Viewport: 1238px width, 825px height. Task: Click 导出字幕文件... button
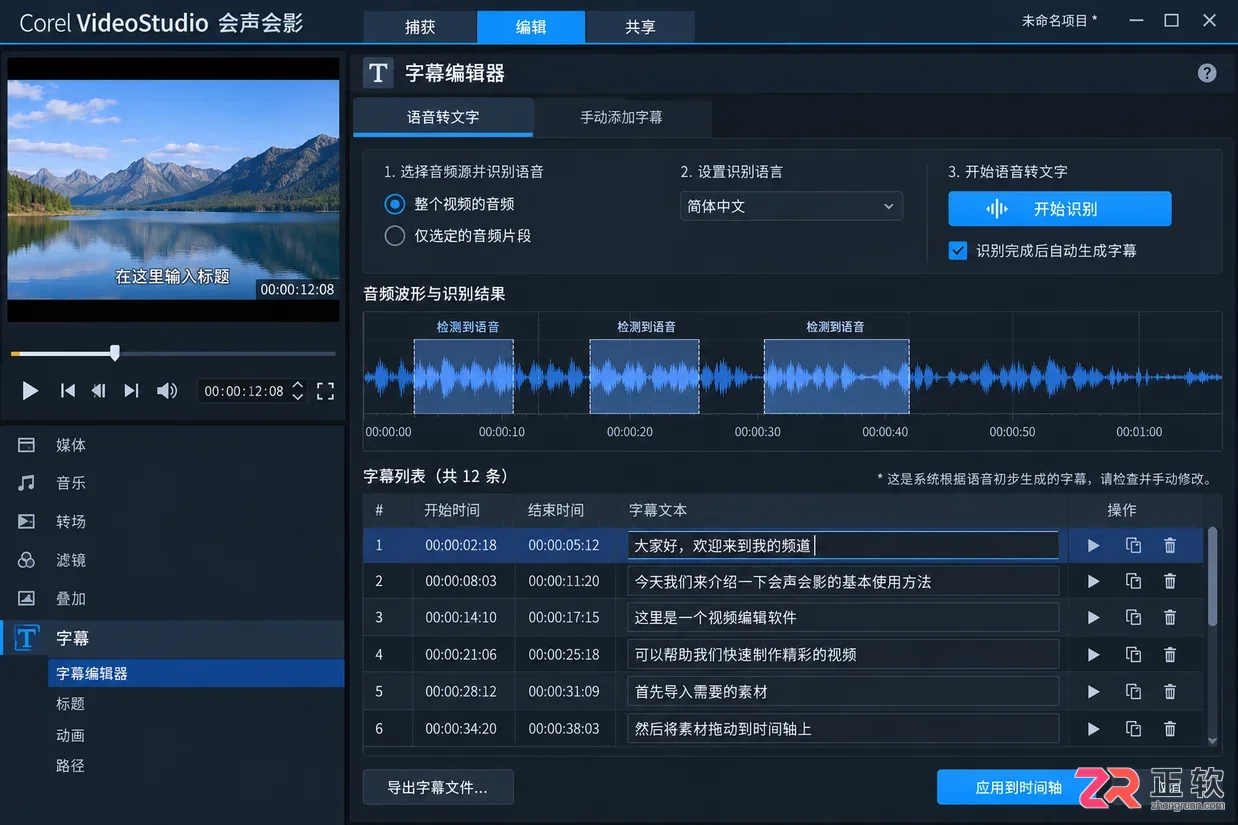pos(438,787)
